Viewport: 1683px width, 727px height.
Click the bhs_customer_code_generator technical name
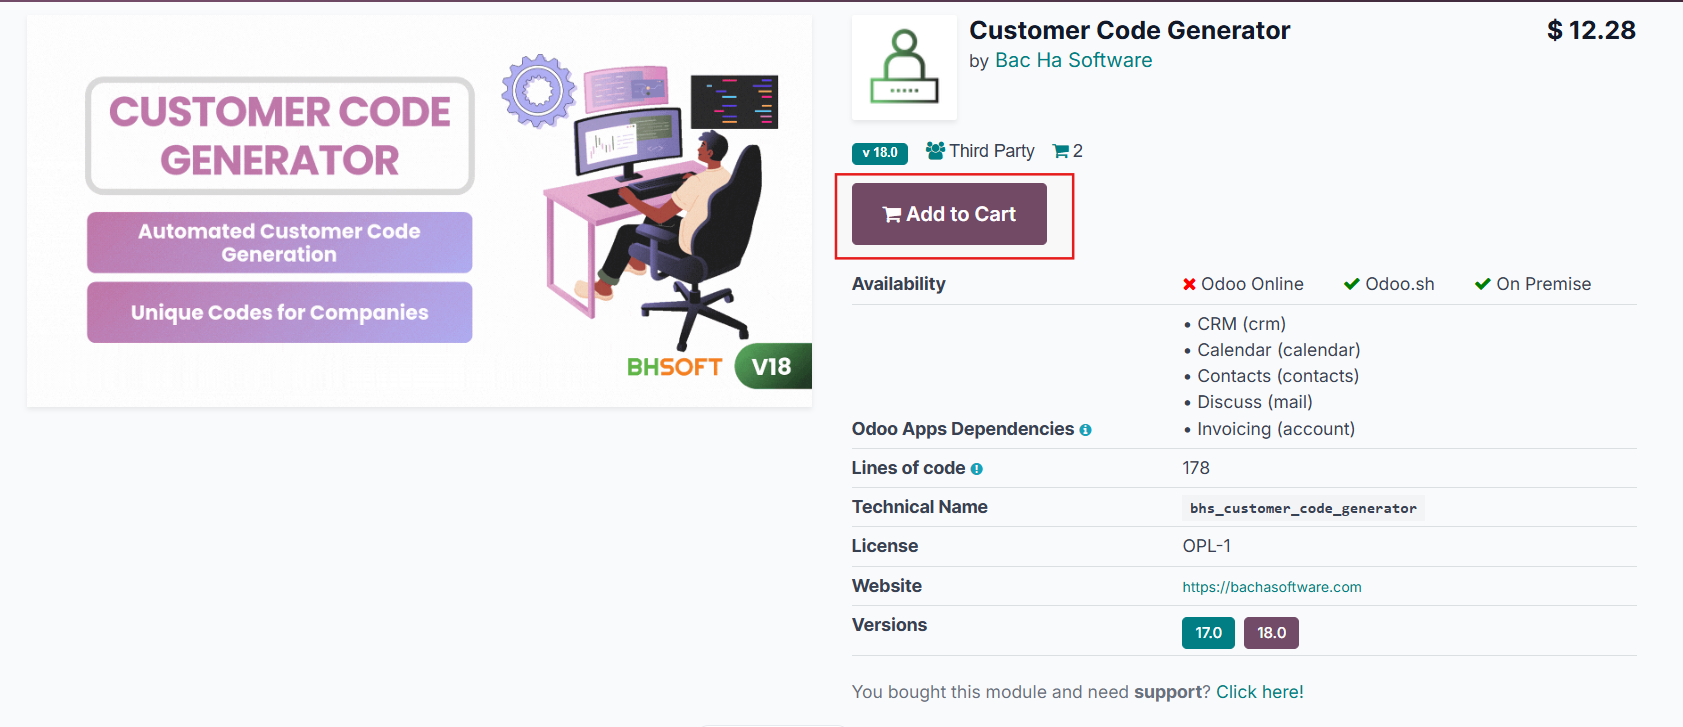(x=1302, y=508)
